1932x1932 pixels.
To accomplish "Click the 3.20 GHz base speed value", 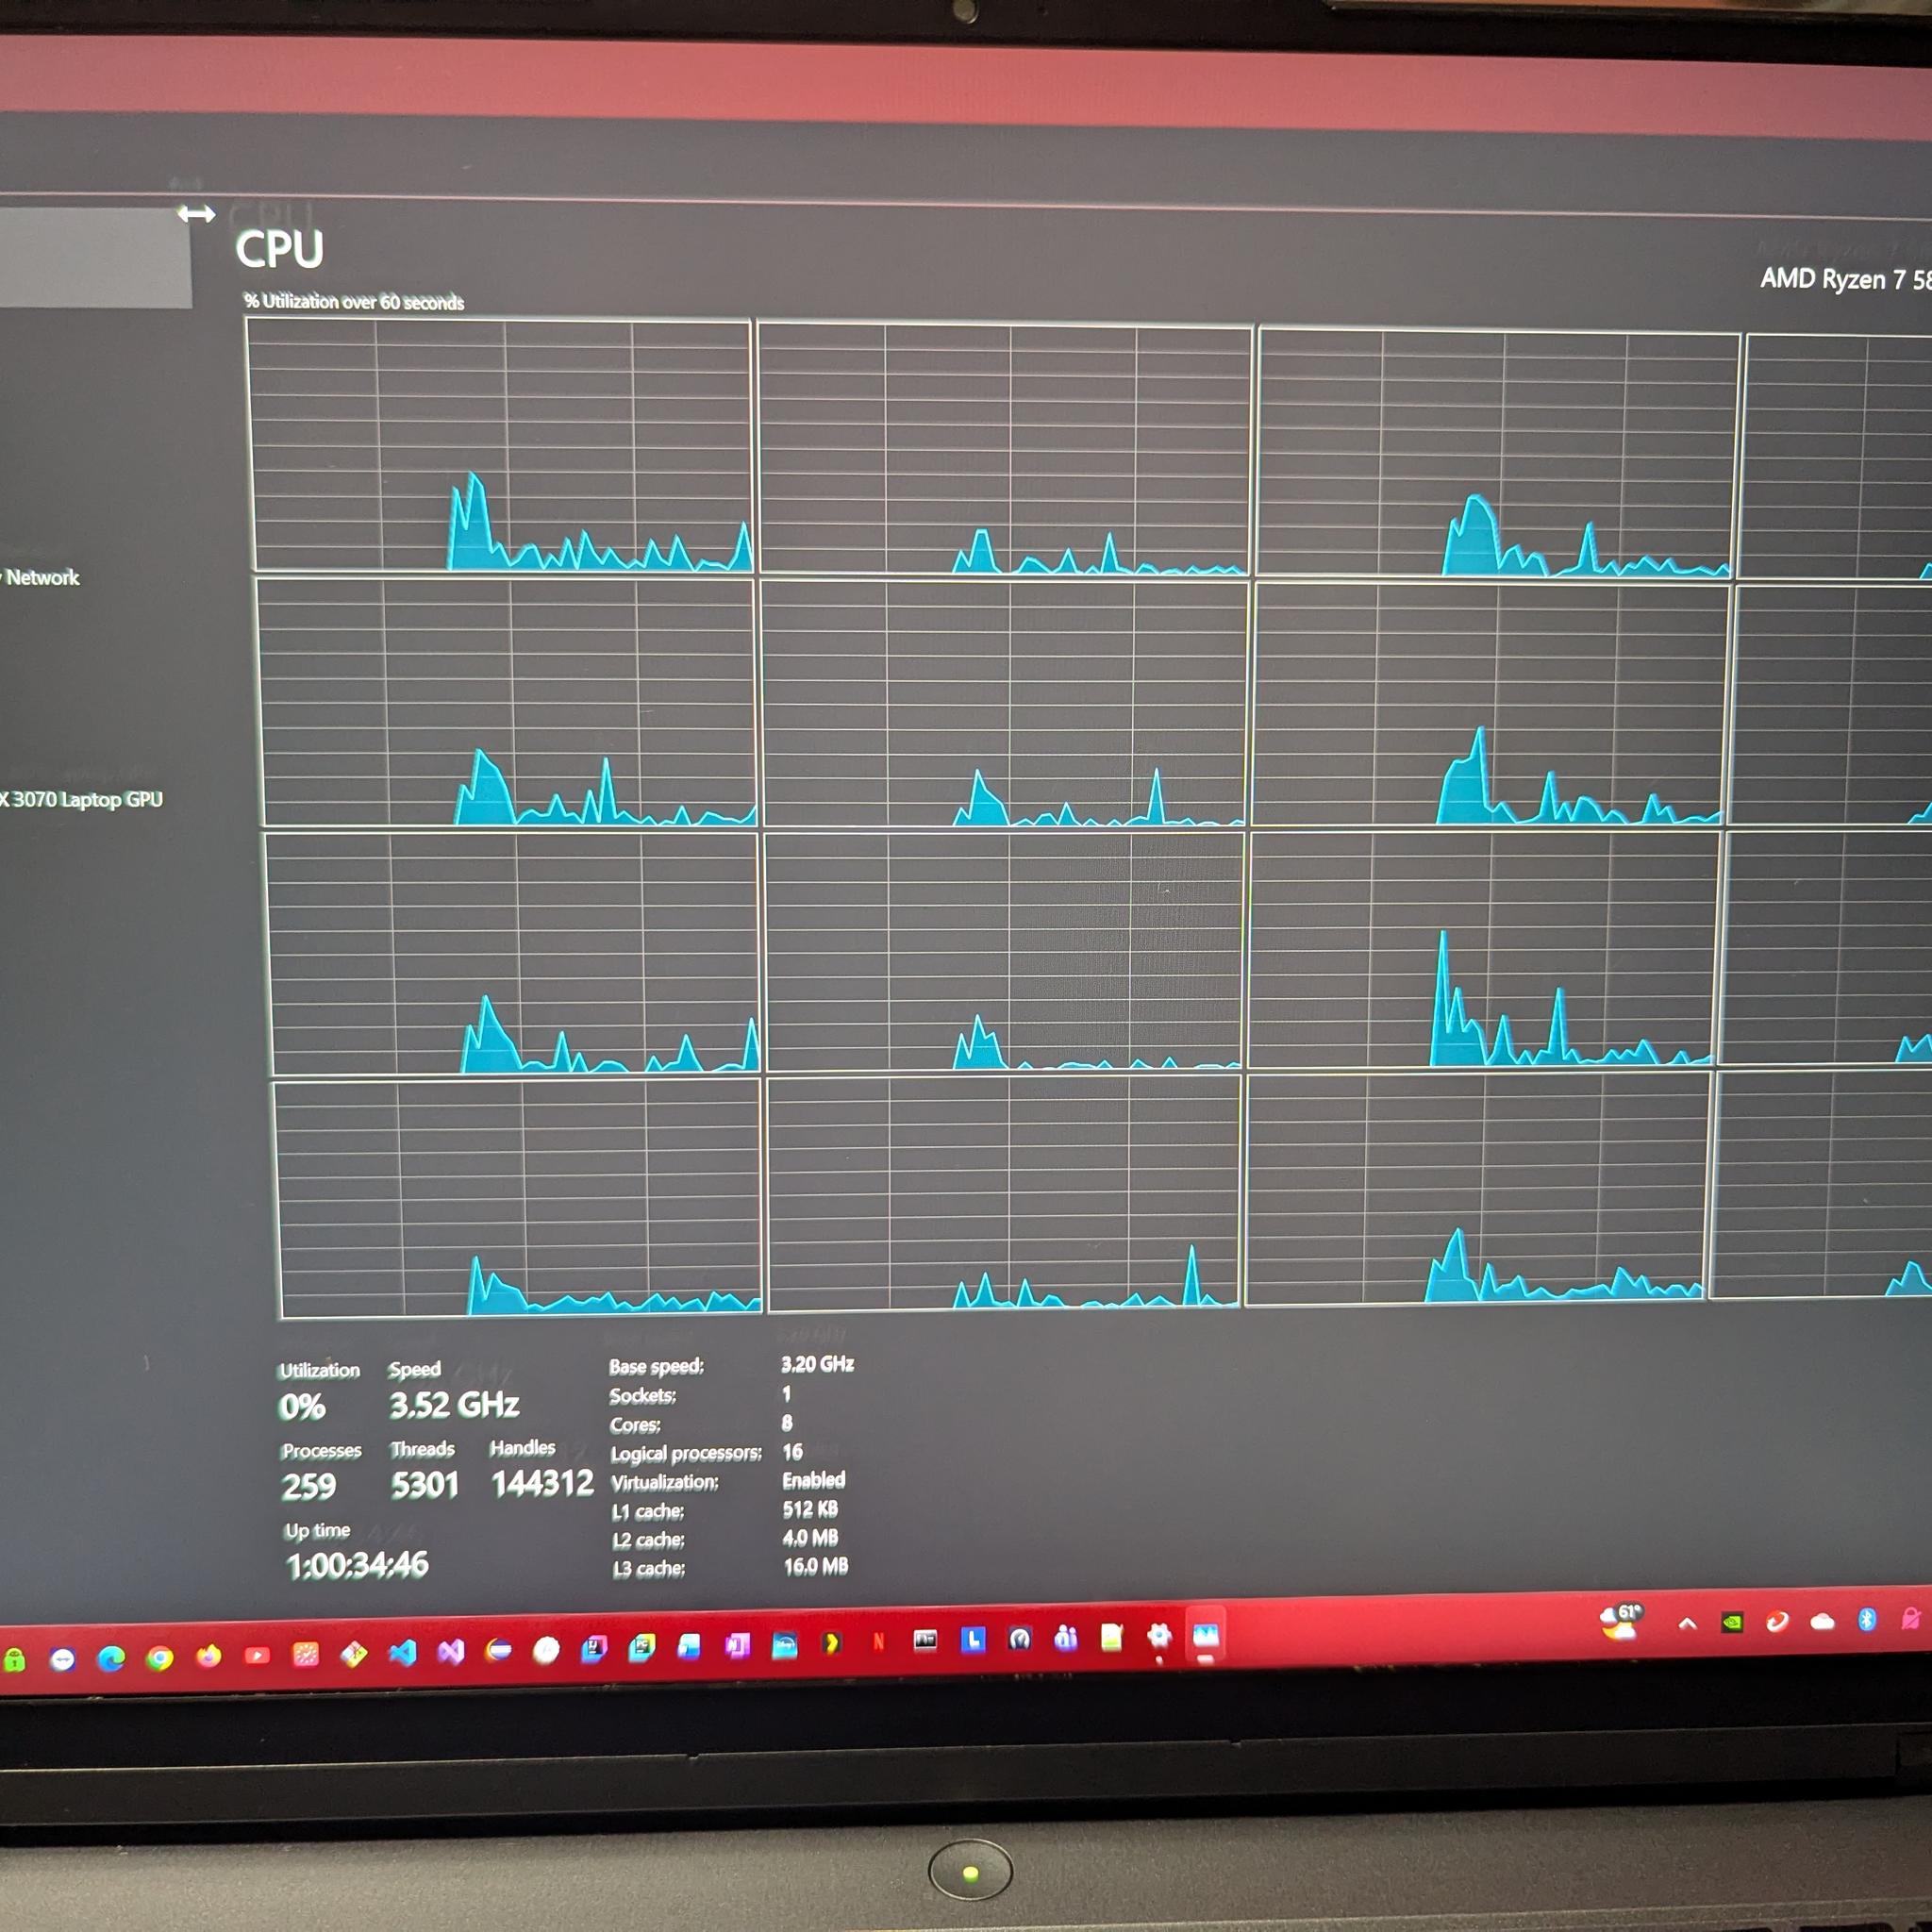I will (x=818, y=1364).
